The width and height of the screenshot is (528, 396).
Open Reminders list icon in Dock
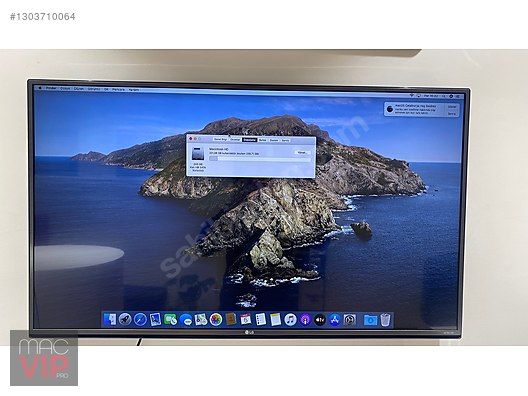tap(260, 319)
